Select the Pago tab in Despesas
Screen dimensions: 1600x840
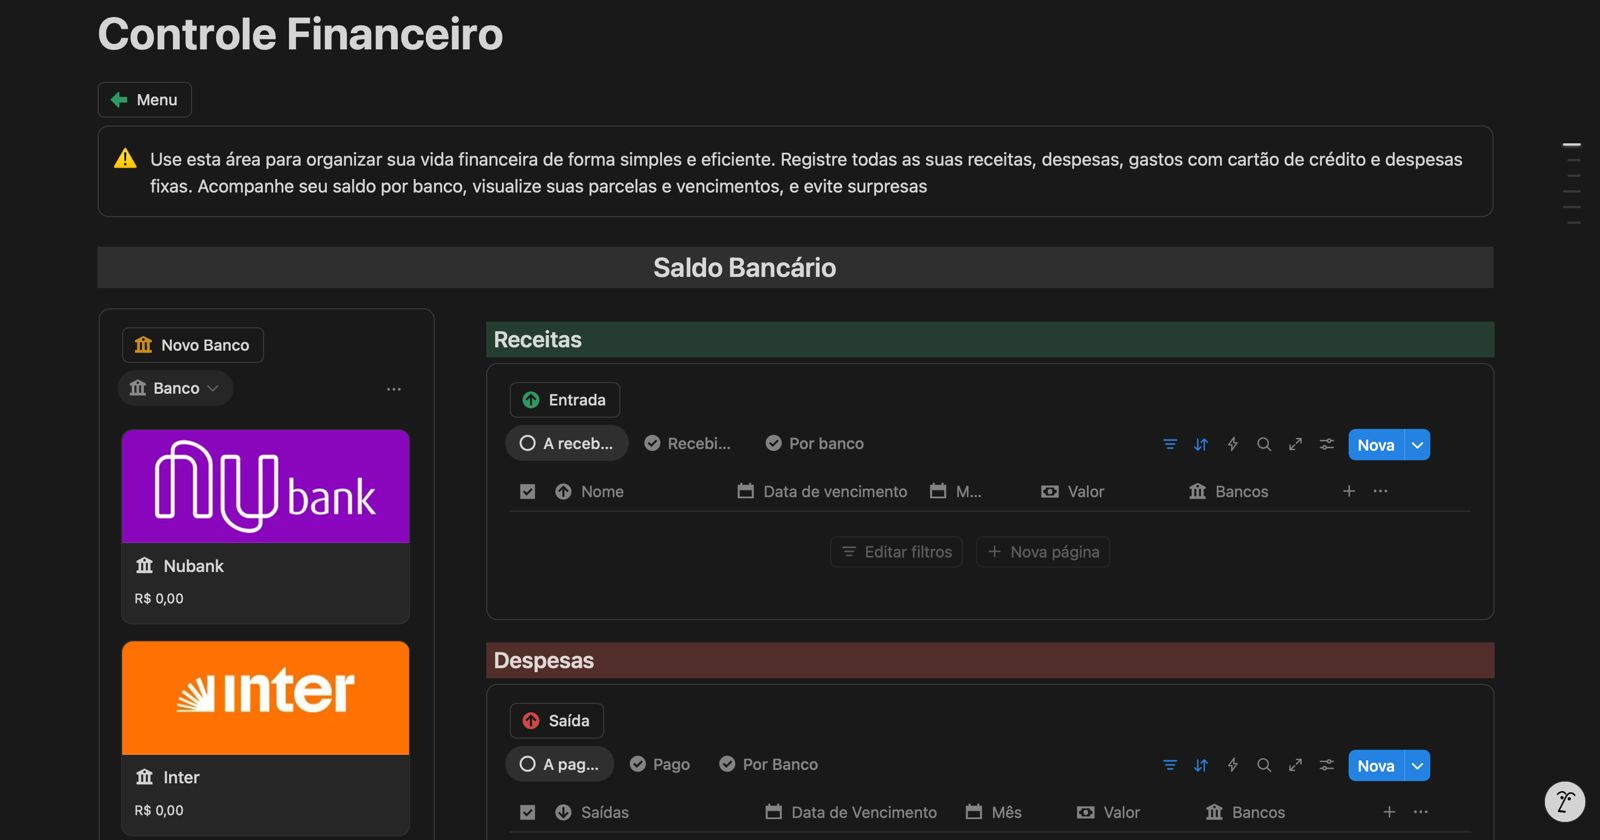660,764
